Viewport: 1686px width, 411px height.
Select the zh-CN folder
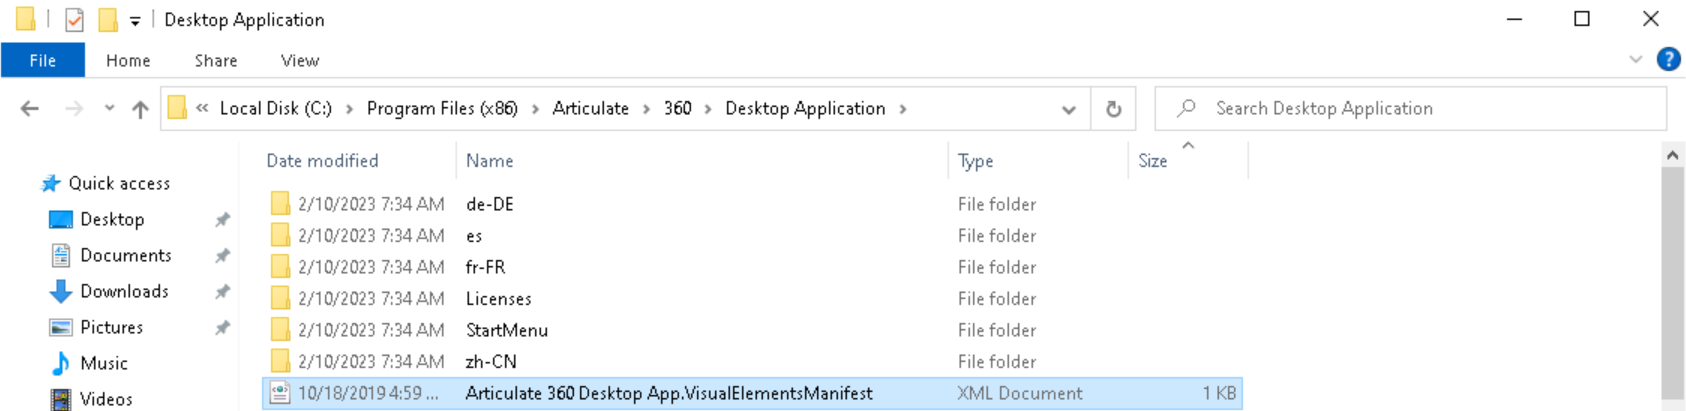tap(491, 362)
